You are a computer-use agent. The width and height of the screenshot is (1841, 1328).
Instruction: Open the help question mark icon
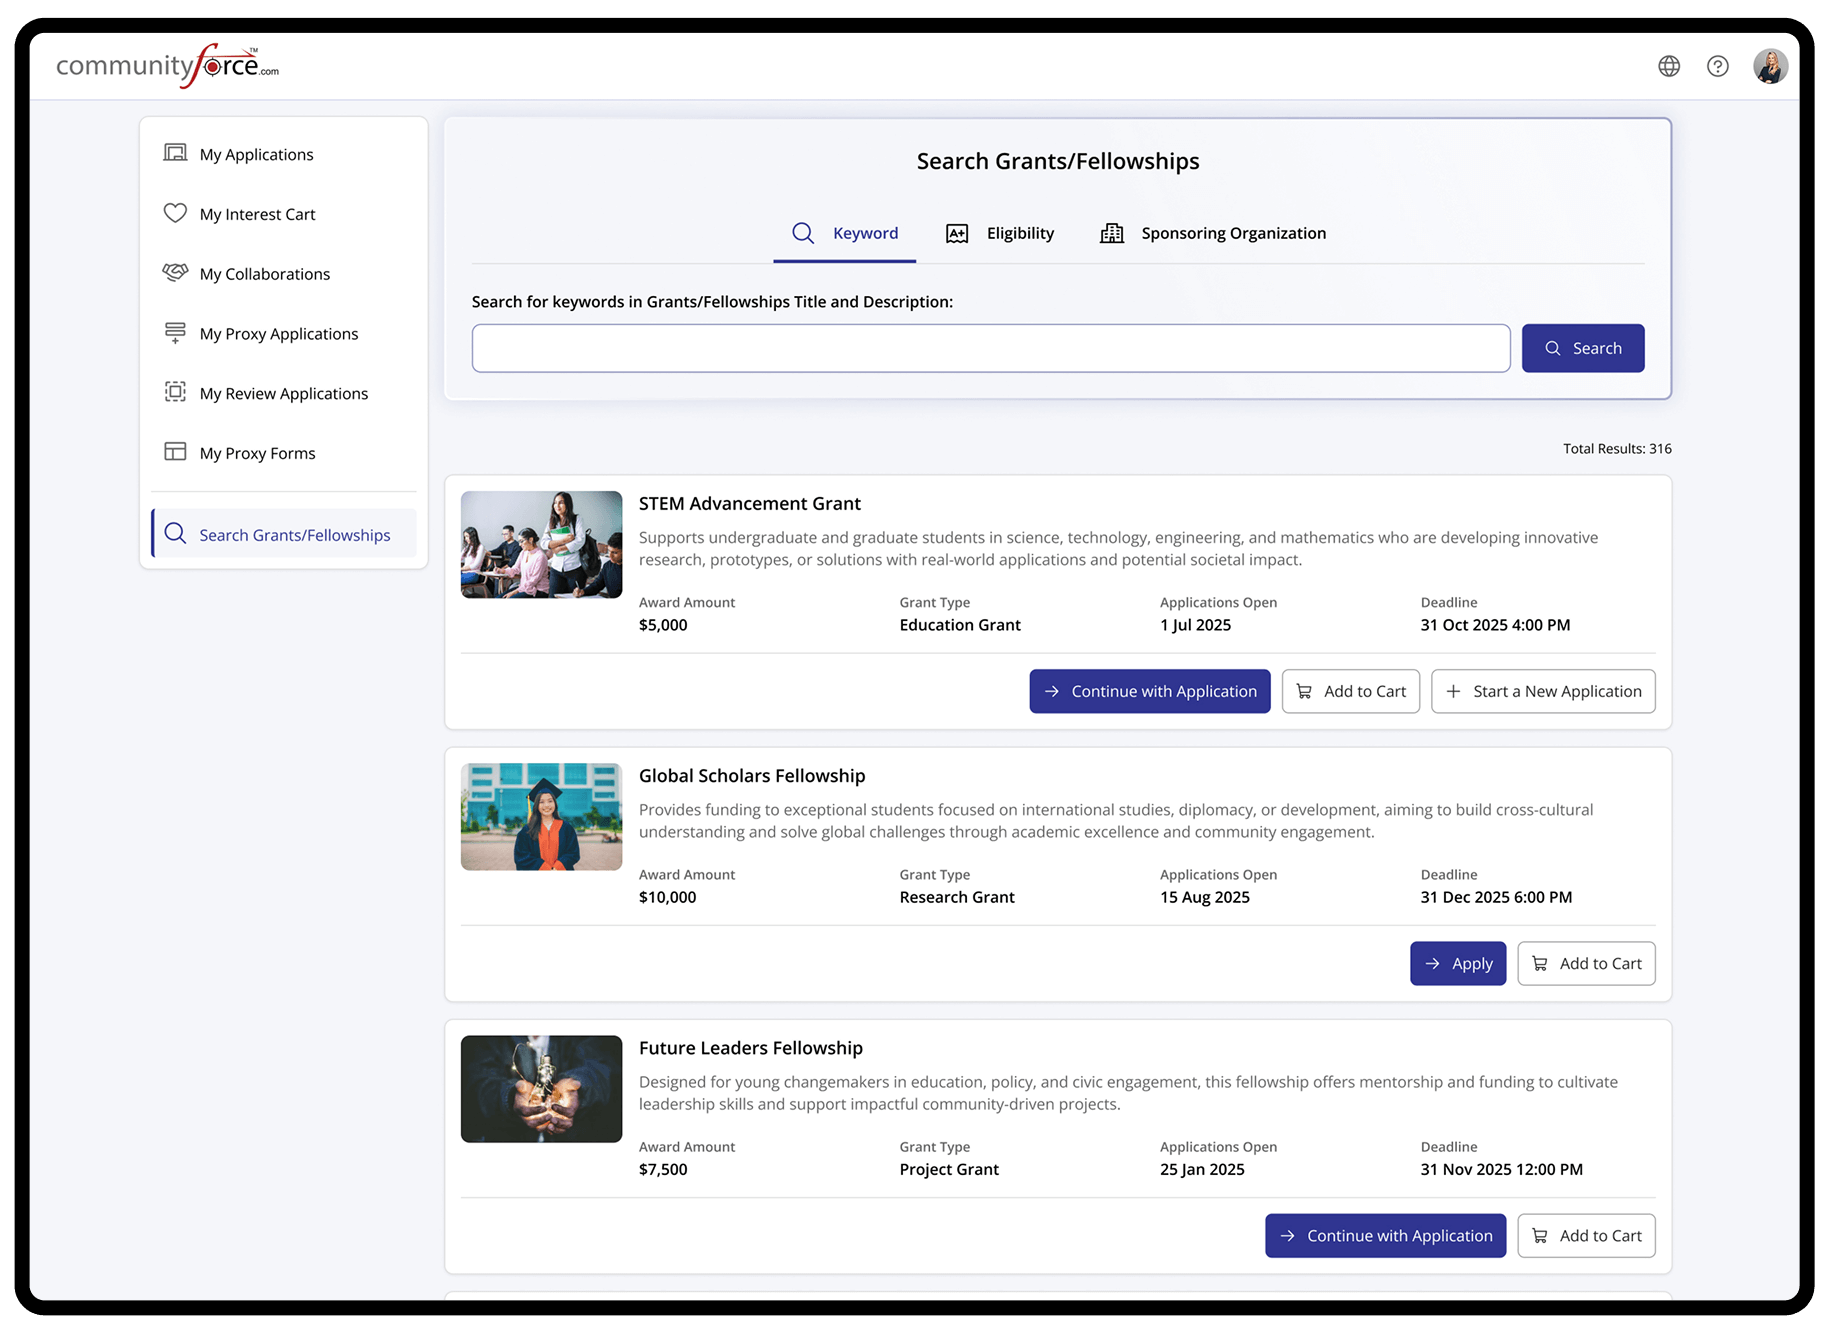coord(1717,66)
